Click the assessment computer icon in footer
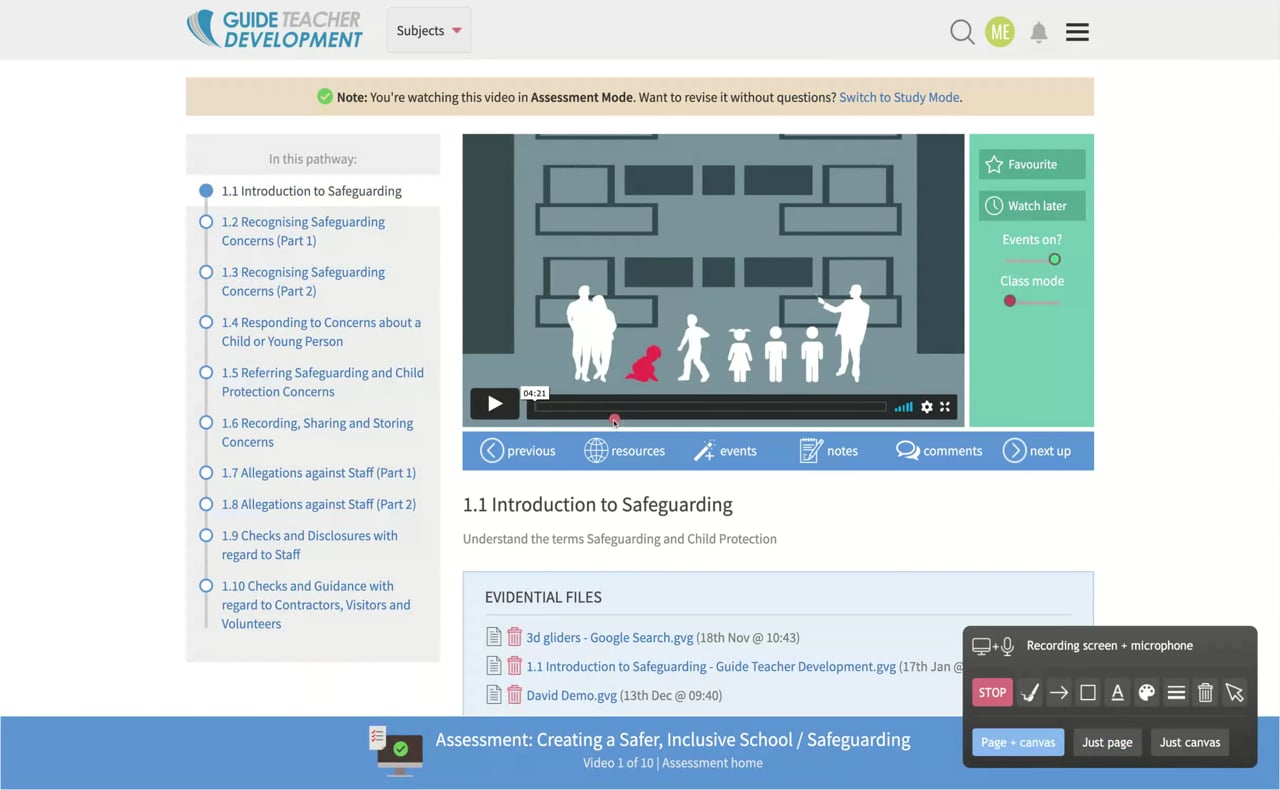Viewport: 1280px width, 790px height. coord(396,751)
